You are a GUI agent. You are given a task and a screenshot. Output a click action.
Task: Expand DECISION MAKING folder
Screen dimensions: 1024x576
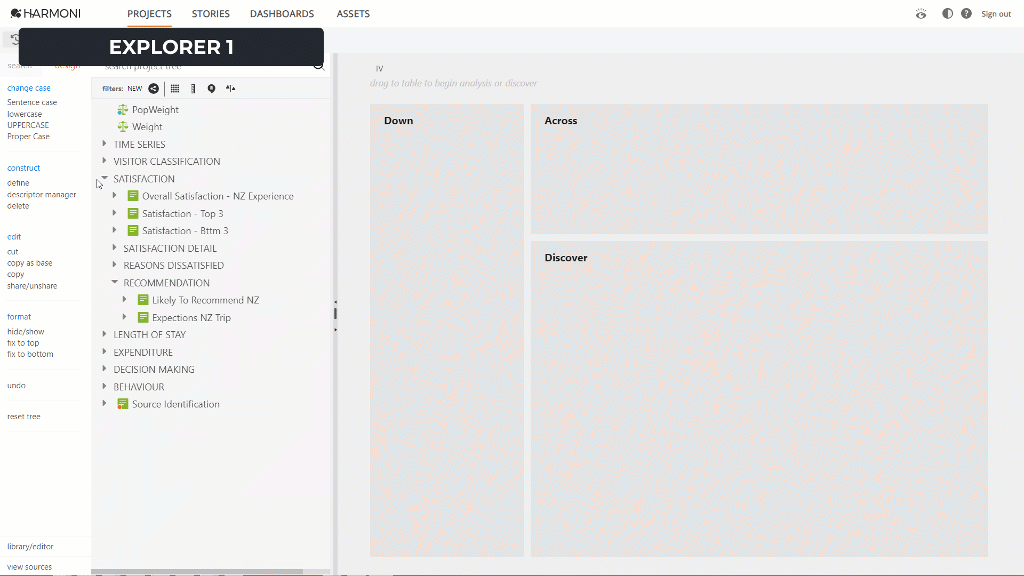click(104, 368)
